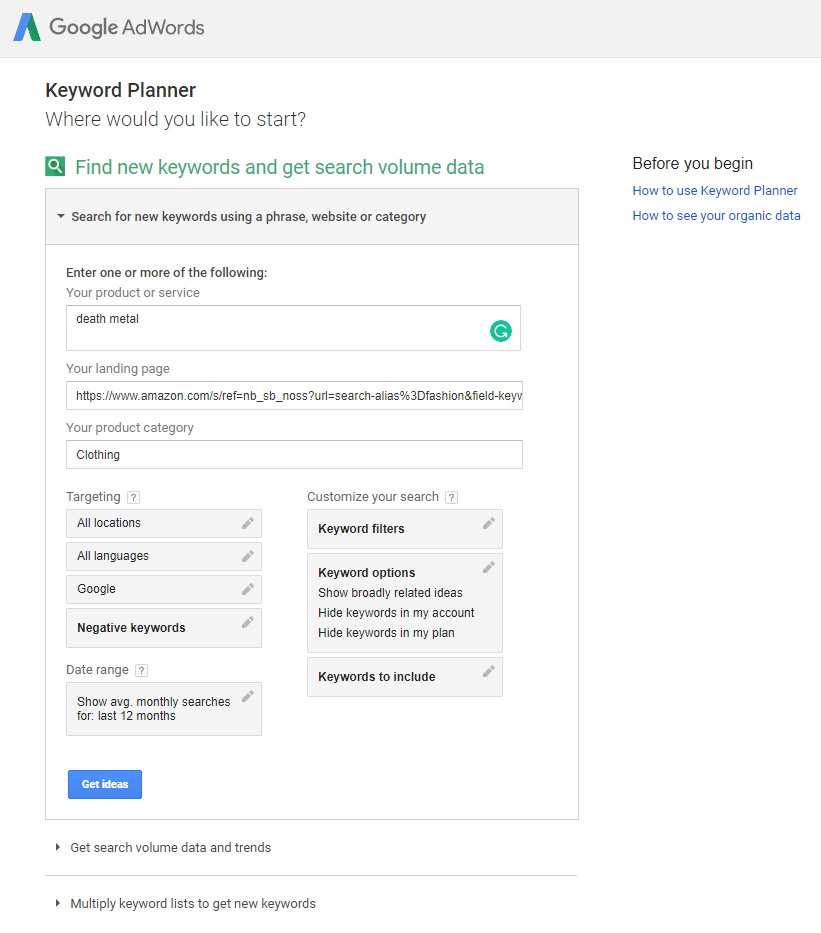Screen dimensions: 821x933
Task: Open How to use Keyword Planner link
Action: (x=715, y=190)
